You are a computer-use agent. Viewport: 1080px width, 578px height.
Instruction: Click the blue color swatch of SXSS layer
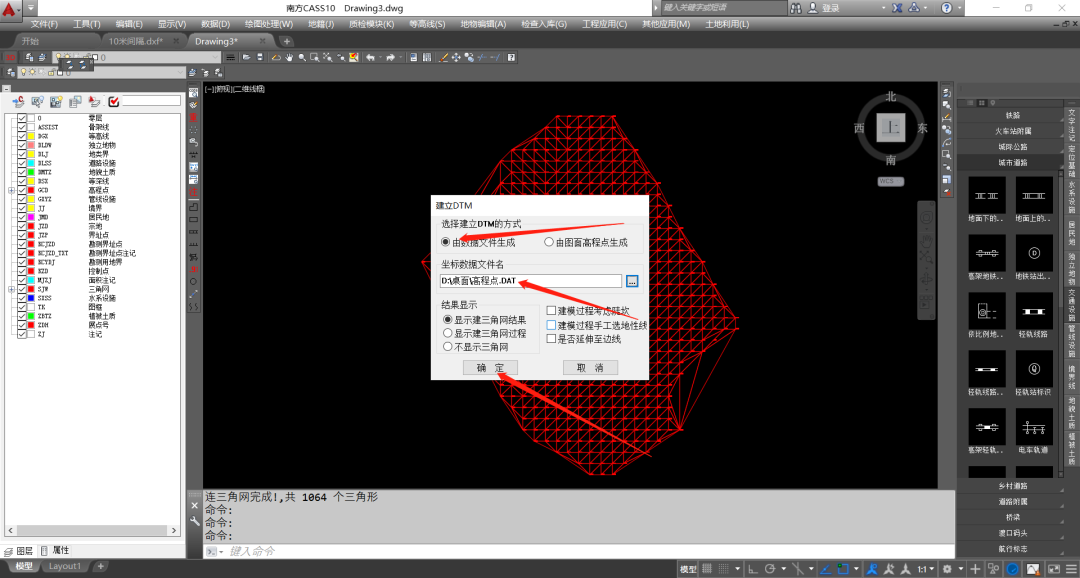[32, 298]
